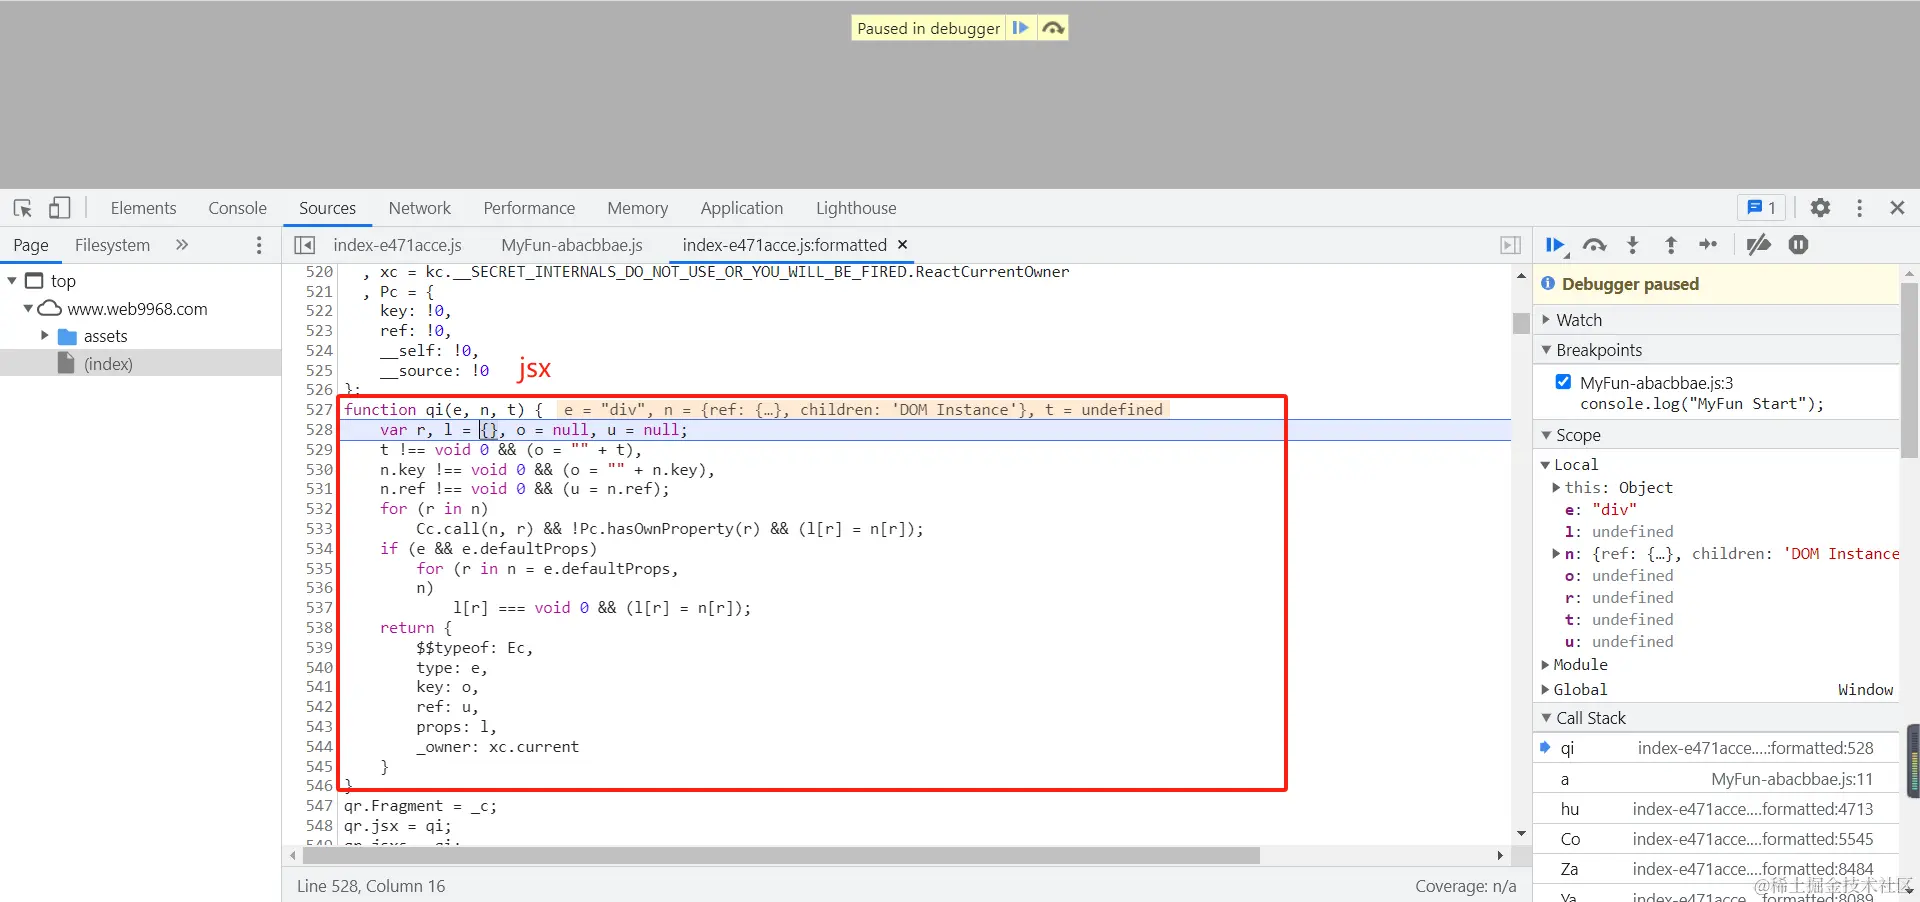
Task: Select the Za call stack frame
Action: pyautogui.click(x=1716, y=869)
